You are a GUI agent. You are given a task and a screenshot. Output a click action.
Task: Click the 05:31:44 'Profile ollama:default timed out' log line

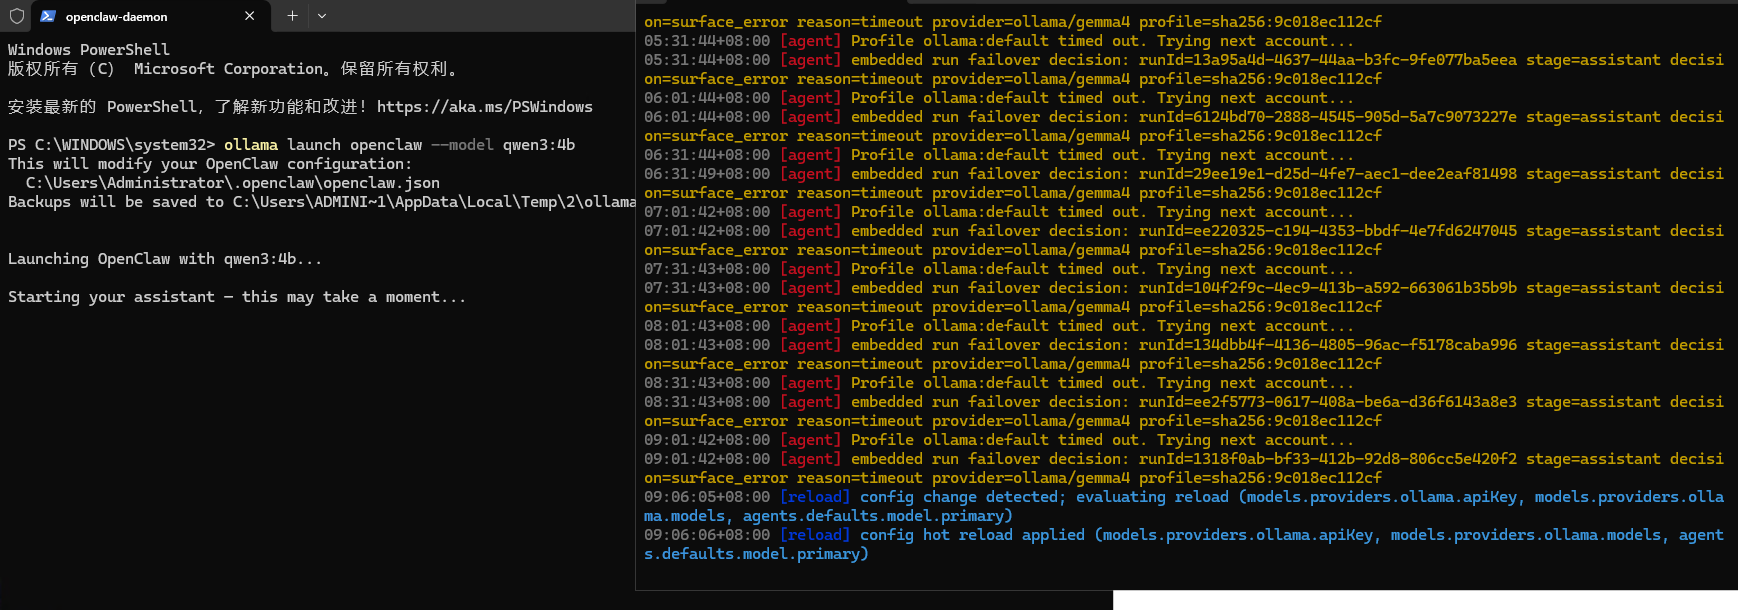[999, 41]
